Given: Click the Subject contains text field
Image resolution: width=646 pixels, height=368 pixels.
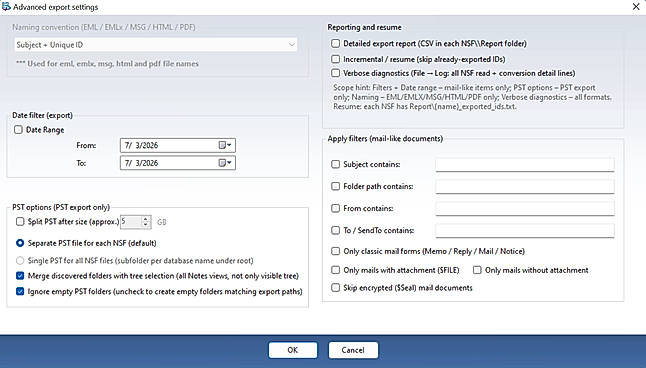Looking at the screenshot, I should (x=525, y=164).
